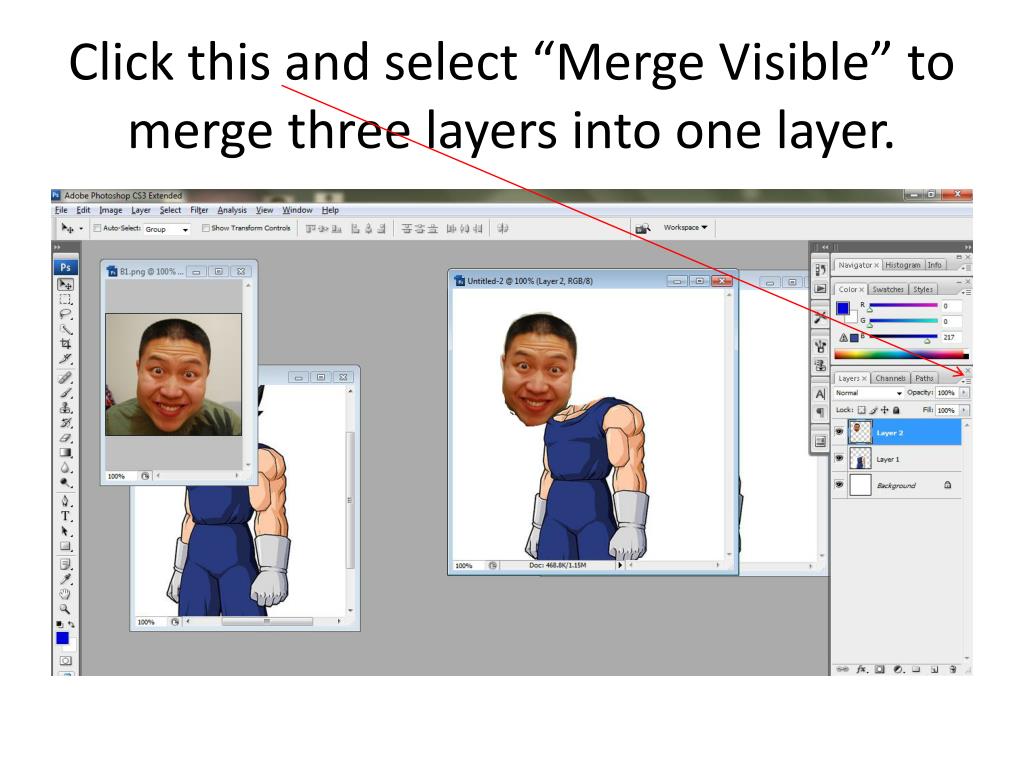Select the Dodge tool
This screenshot has height=768, width=1024.
(x=65, y=483)
